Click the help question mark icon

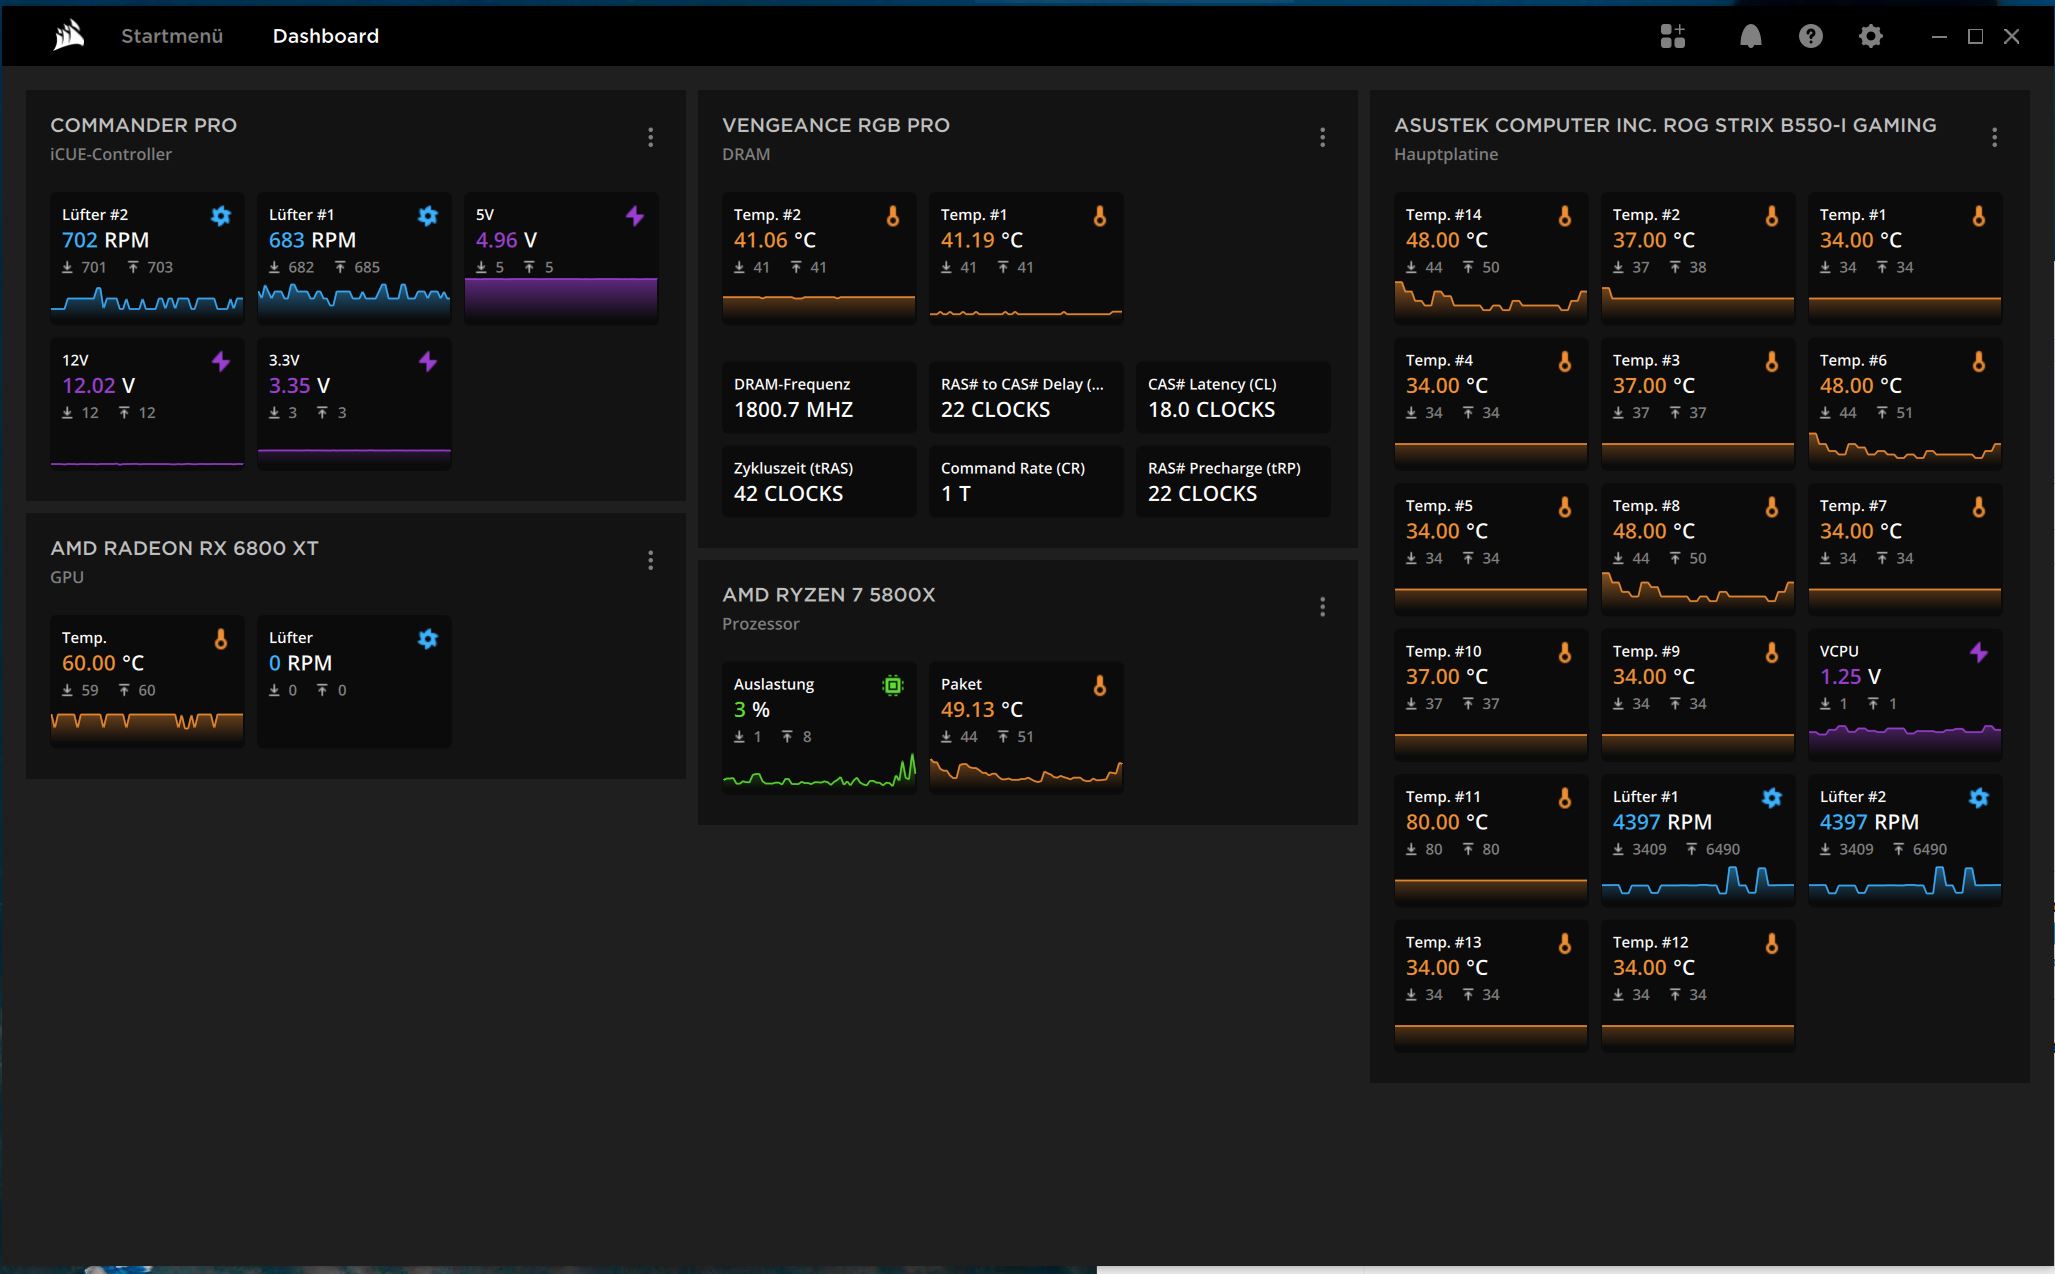1810,36
